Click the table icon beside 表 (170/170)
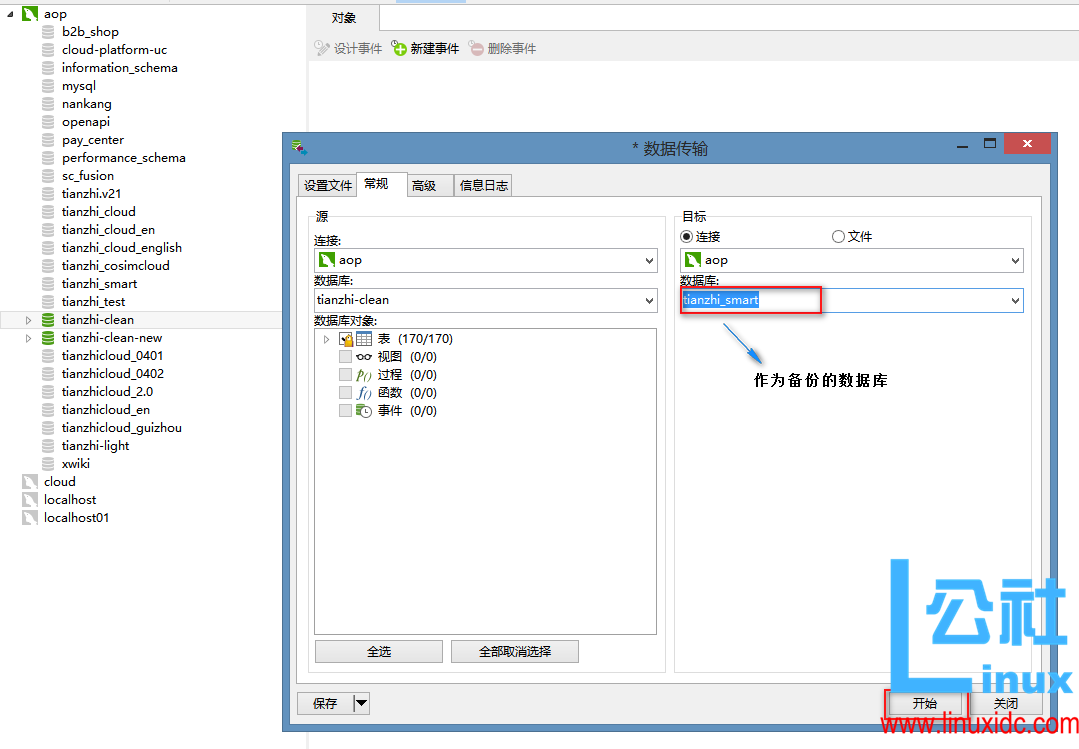1079x749 pixels. click(363, 338)
